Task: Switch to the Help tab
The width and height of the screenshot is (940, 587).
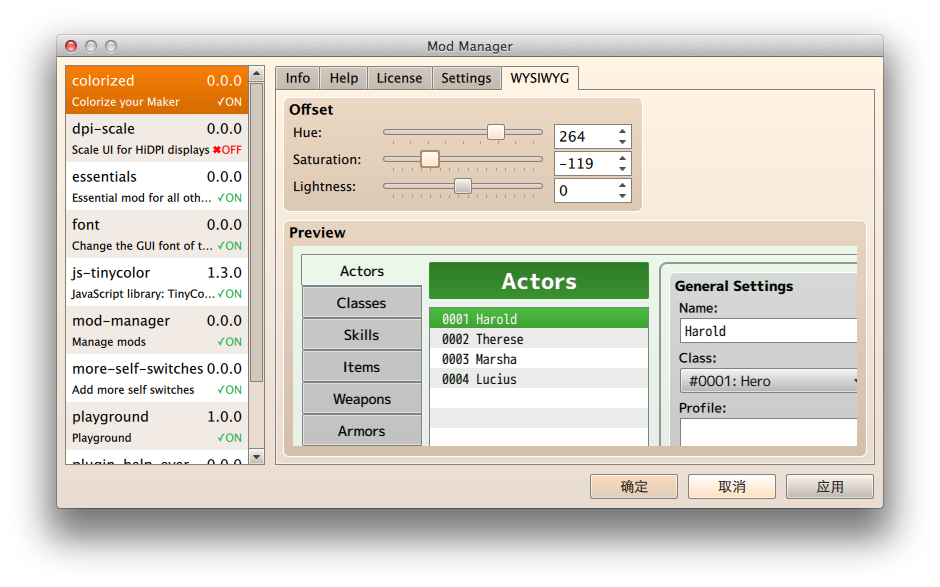Action: 344,78
